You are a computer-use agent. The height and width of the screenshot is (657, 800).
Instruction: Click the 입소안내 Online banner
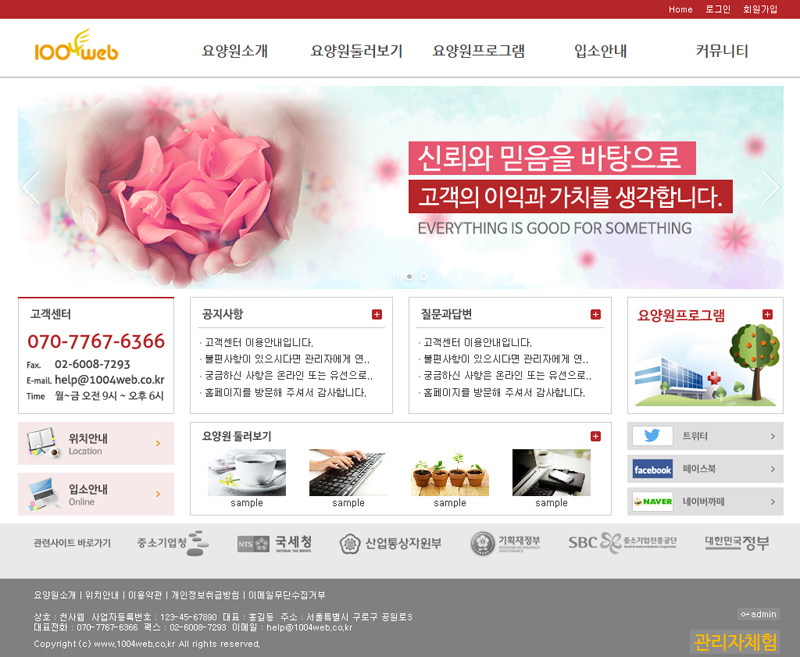[96, 494]
